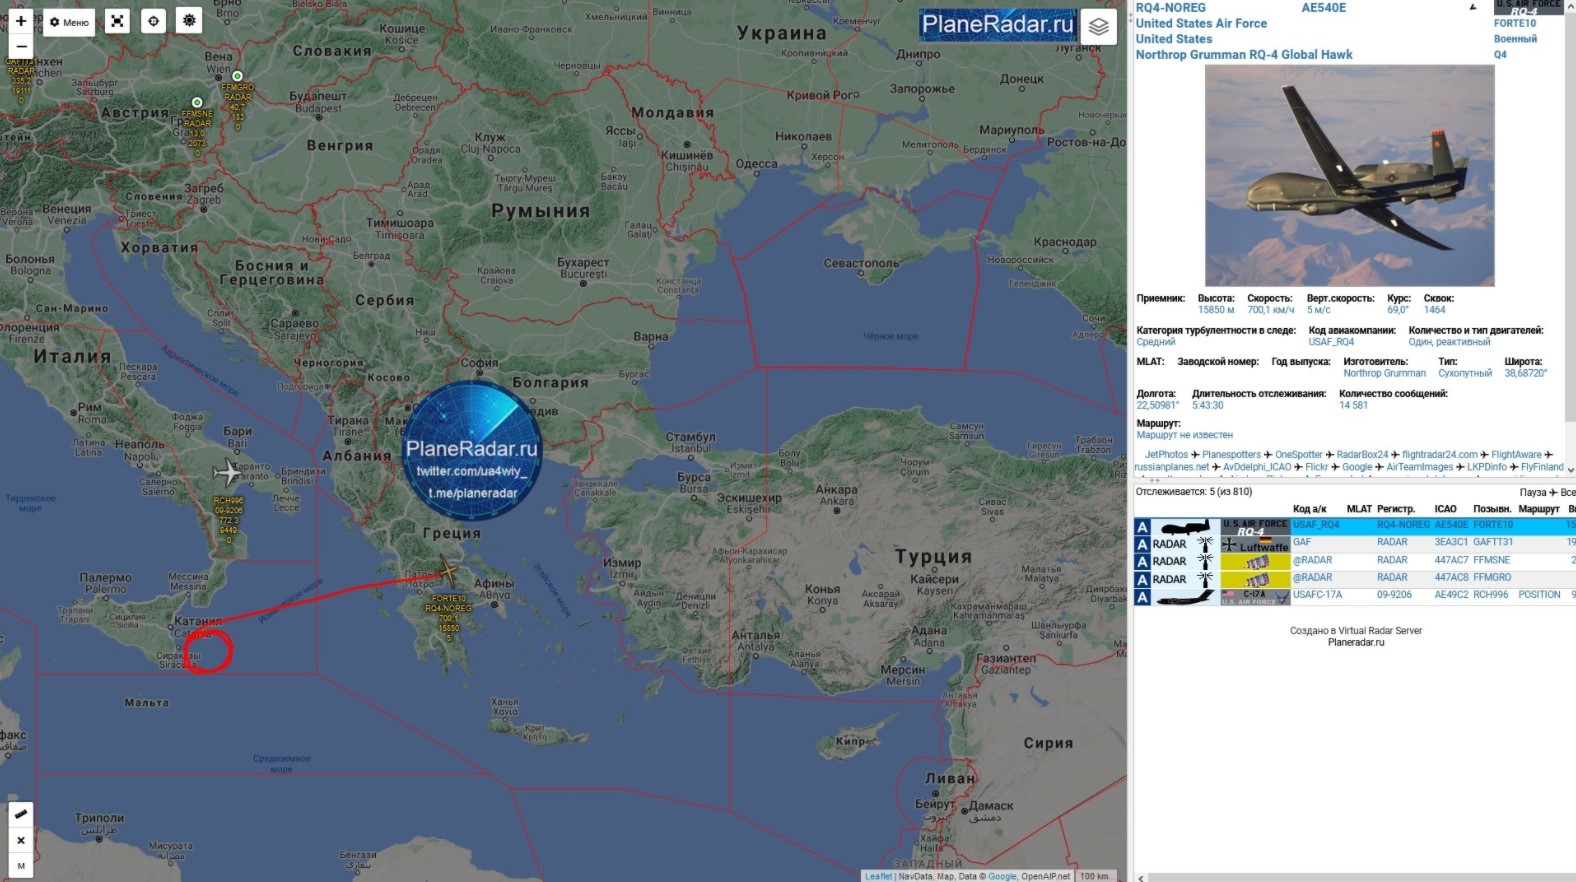This screenshot has height=882, width=1576.
Task: Select the GAFTT31 row in aircraft list
Action: click(x=1354, y=542)
